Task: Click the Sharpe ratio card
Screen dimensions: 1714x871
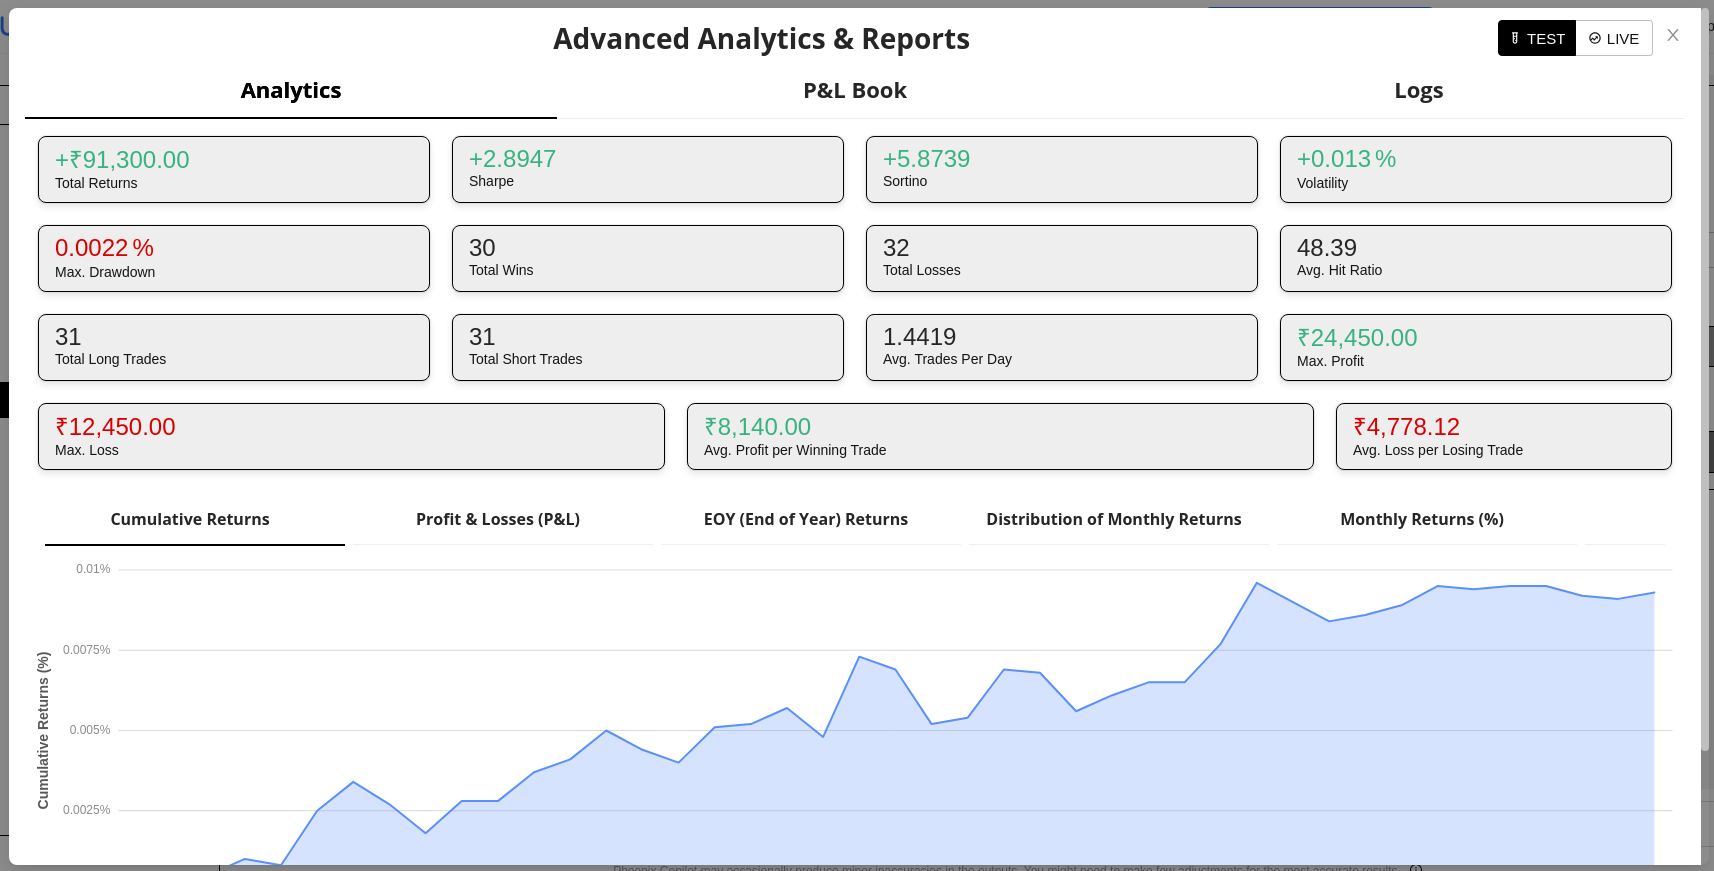Action: (647, 170)
